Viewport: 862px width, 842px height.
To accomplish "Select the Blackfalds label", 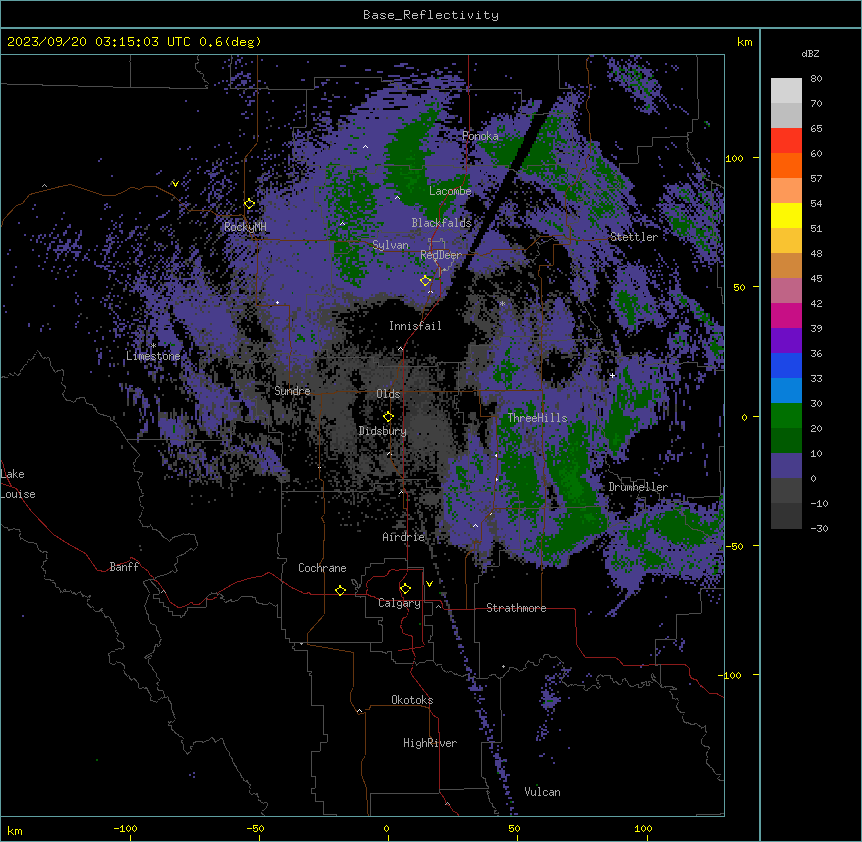I will [441, 223].
